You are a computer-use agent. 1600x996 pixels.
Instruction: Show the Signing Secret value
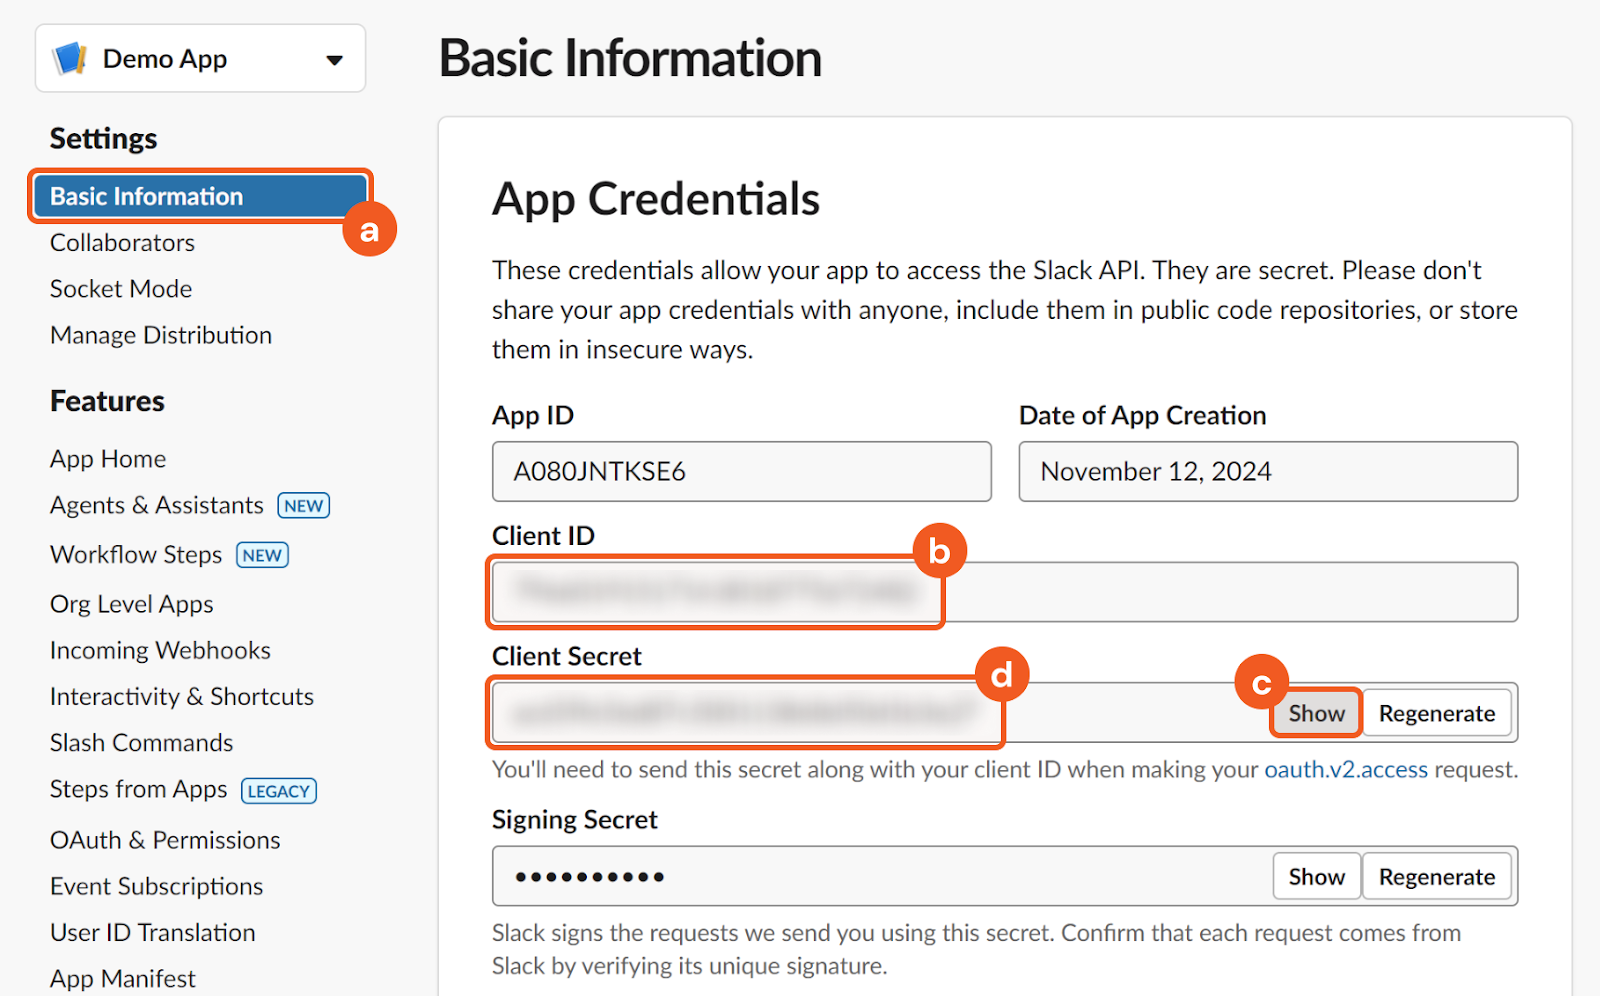tap(1316, 877)
